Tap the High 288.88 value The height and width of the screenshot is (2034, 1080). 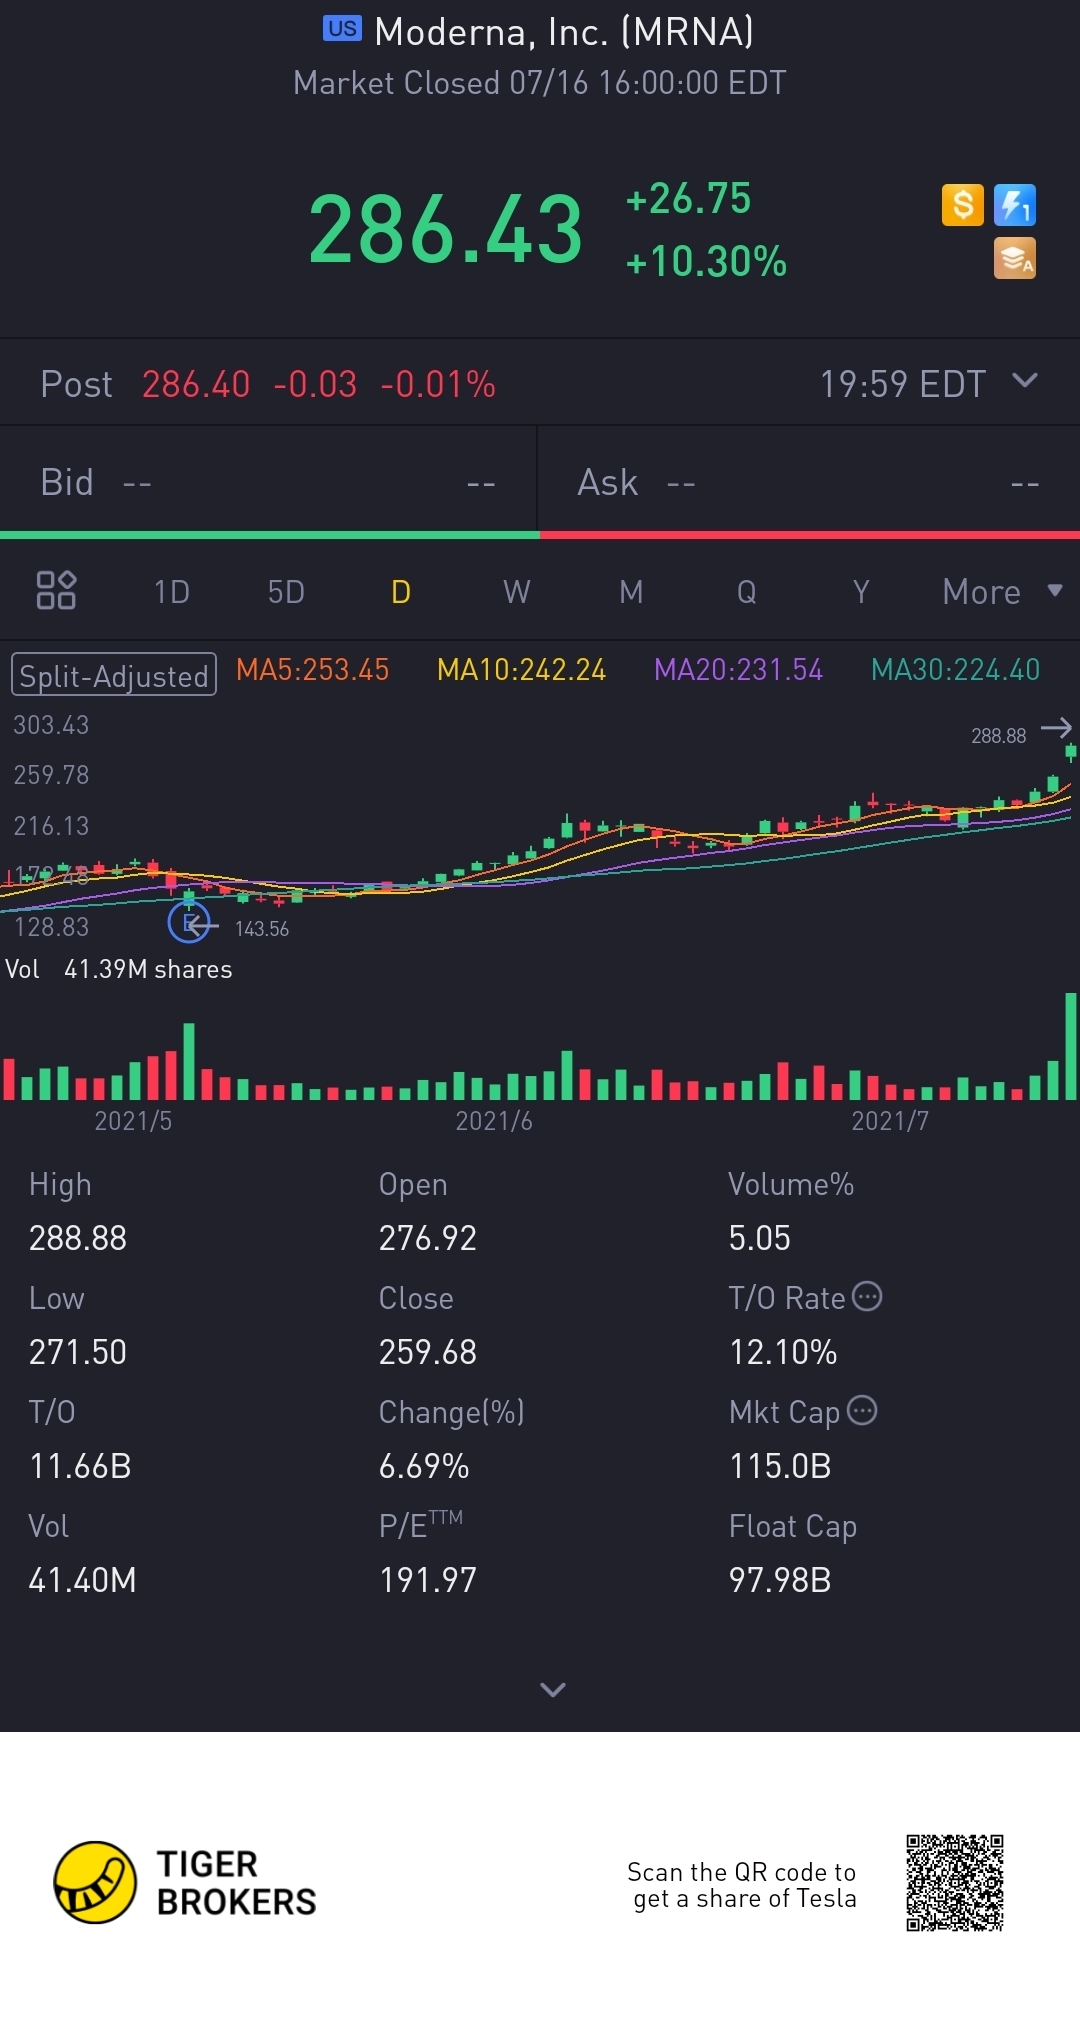tap(78, 1238)
